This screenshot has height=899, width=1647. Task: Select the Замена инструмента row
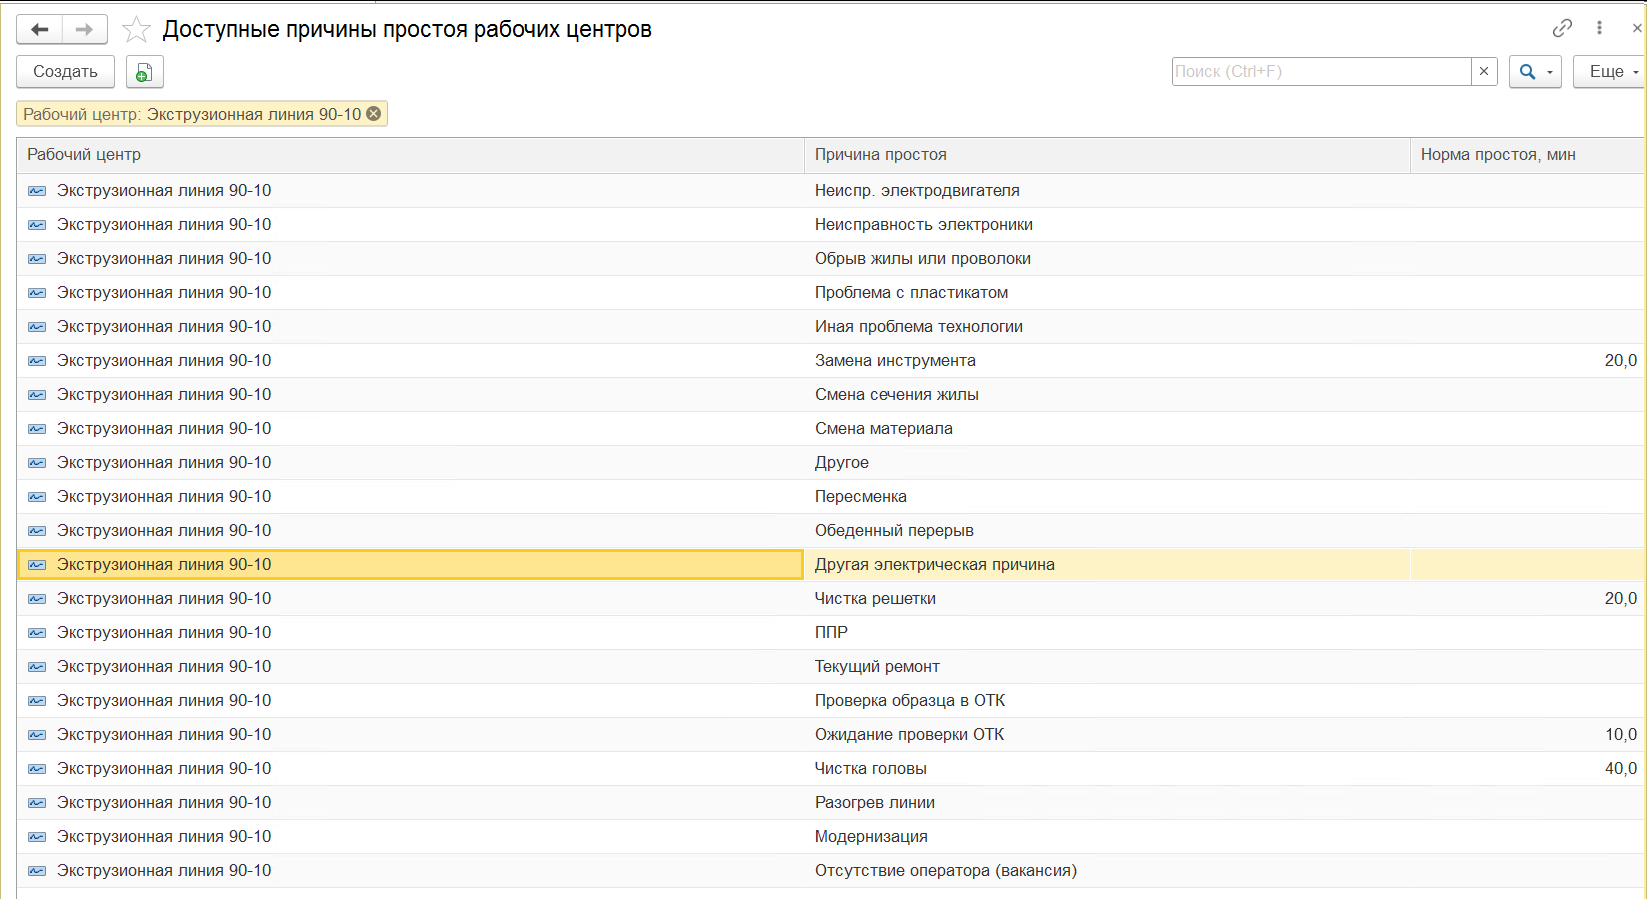tap(831, 361)
